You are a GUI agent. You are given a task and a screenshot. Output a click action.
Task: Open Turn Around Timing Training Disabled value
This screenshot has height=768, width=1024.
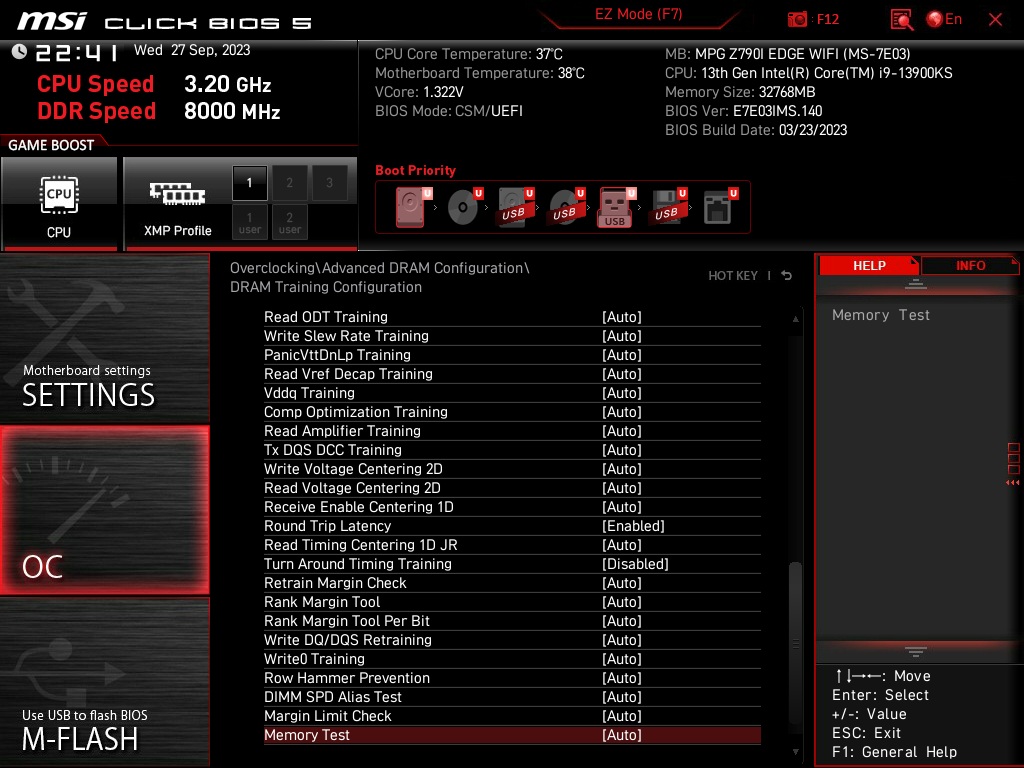[x=635, y=564]
